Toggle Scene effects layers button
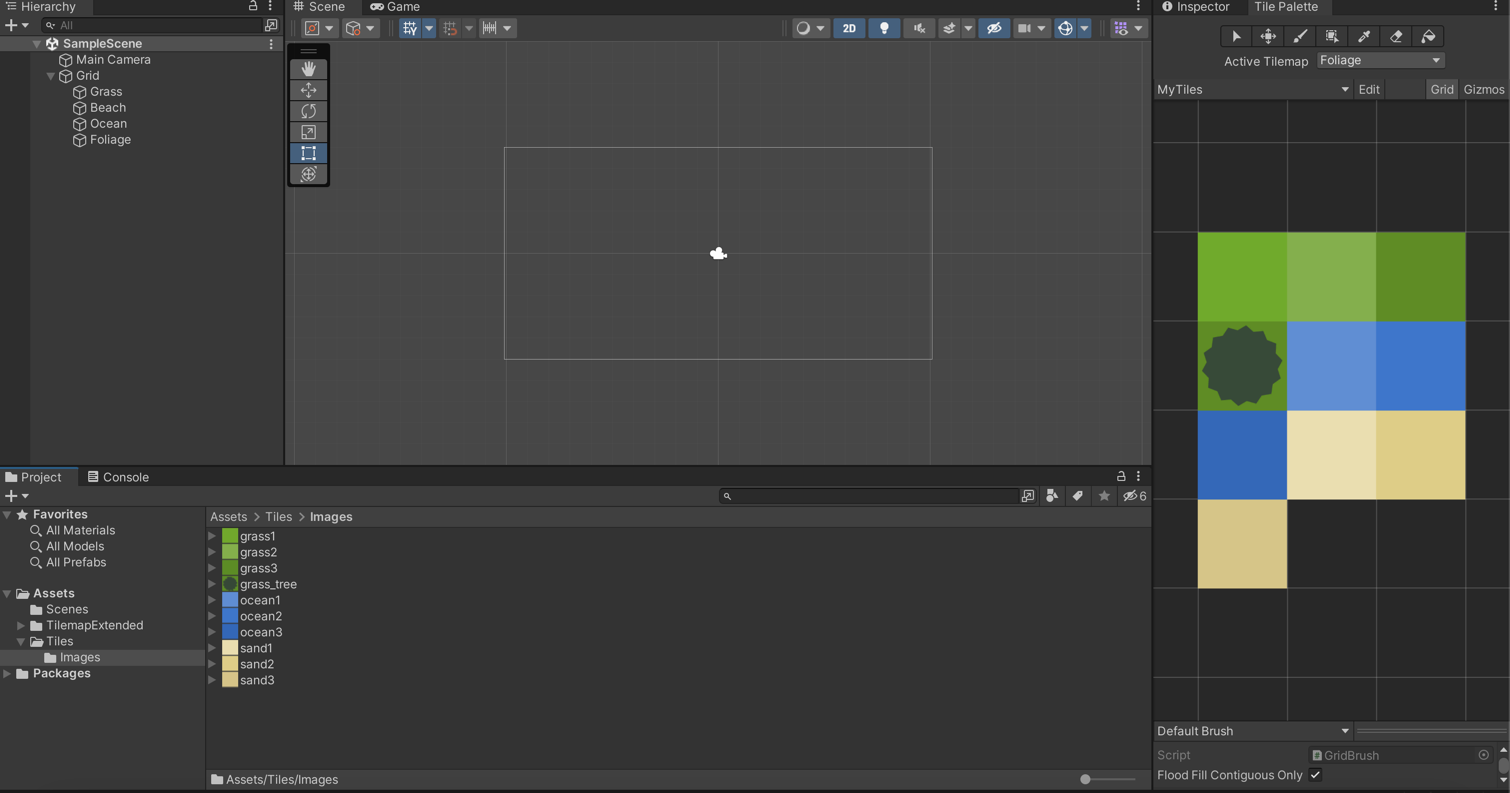The width and height of the screenshot is (1510, 793). click(949, 28)
